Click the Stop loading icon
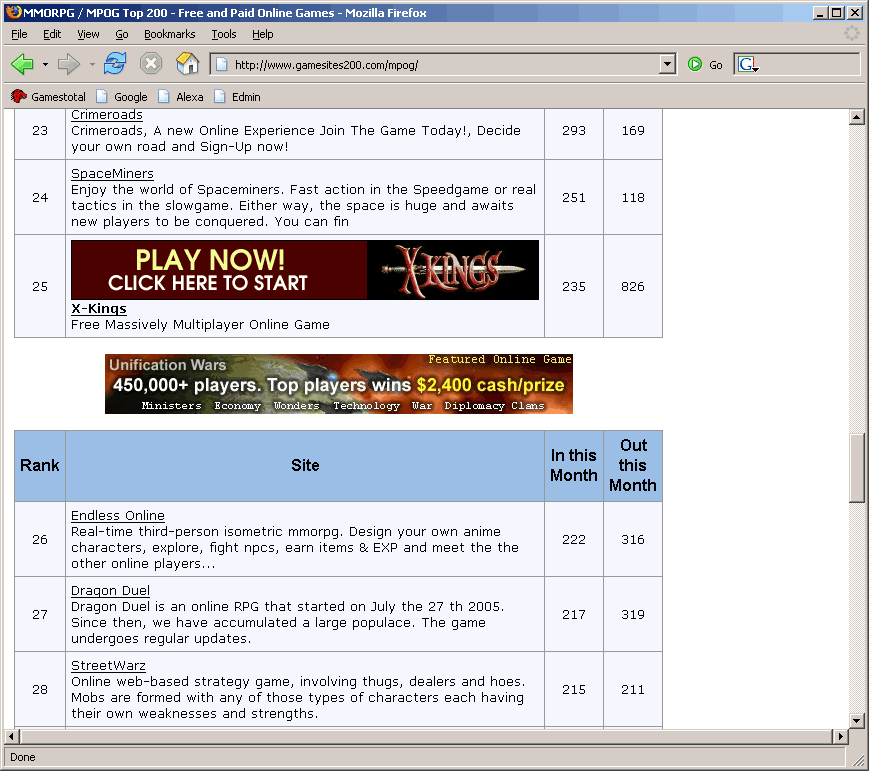 [151, 64]
